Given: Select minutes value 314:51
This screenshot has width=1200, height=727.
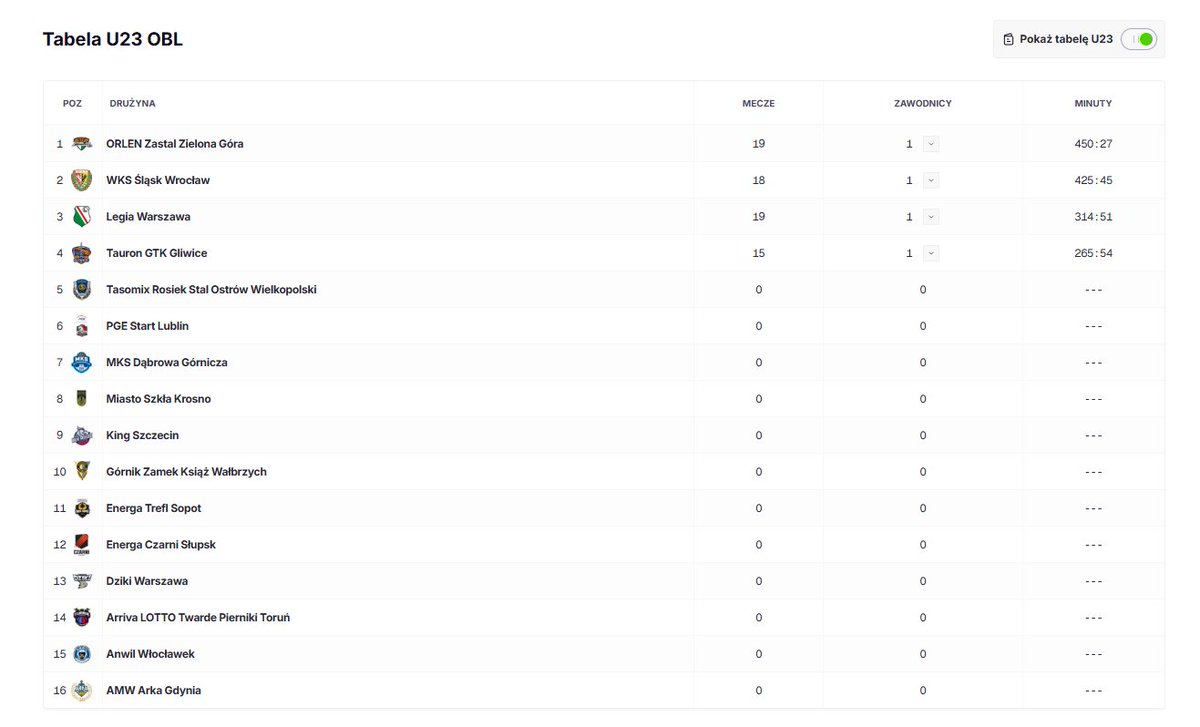Looking at the screenshot, I should (x=1093, y=217).
